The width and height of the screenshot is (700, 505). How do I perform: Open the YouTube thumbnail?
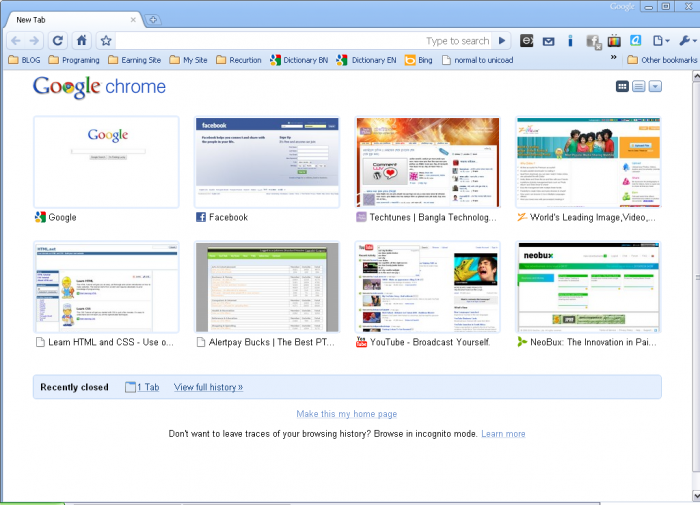pyautogui.click(x=428, y=287)
